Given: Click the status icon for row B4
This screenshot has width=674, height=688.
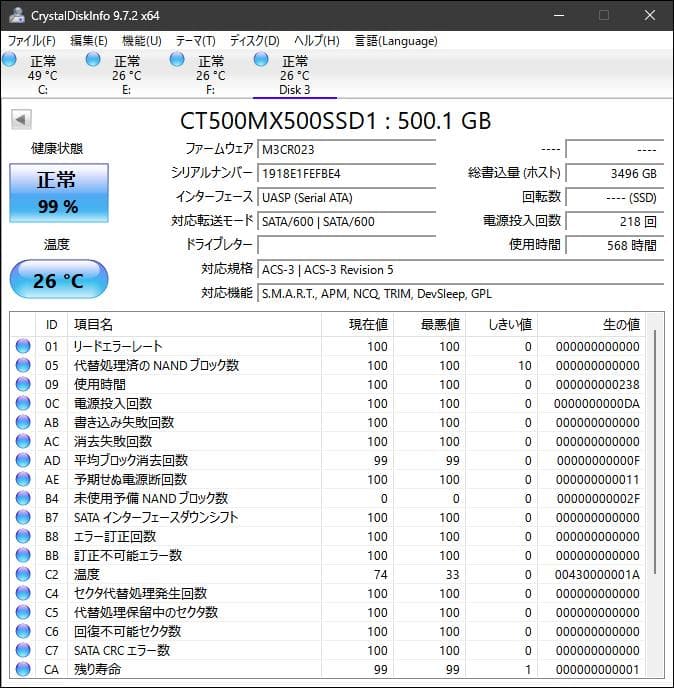Looking at the screenshot, I should [x=23, y=498].
